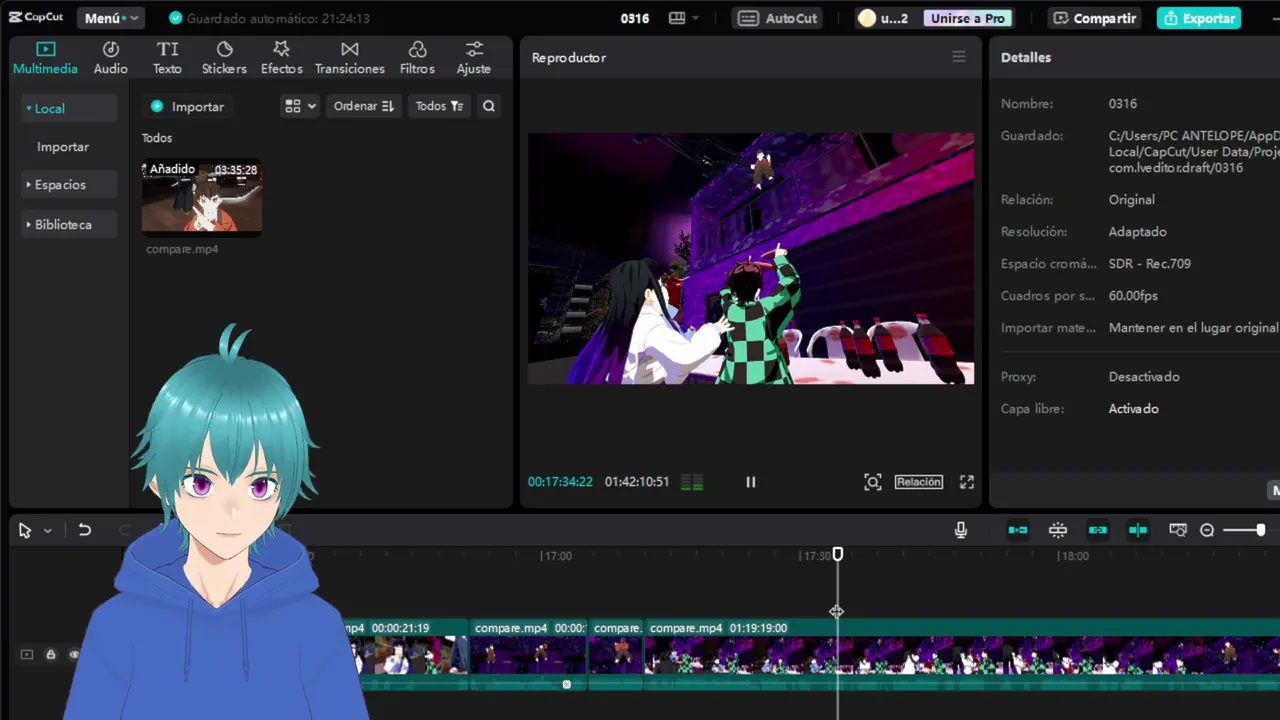This screenshot has width=1280, height=720.
Task: Click the 17:00 ruler mark
Action: pos(556,556)
